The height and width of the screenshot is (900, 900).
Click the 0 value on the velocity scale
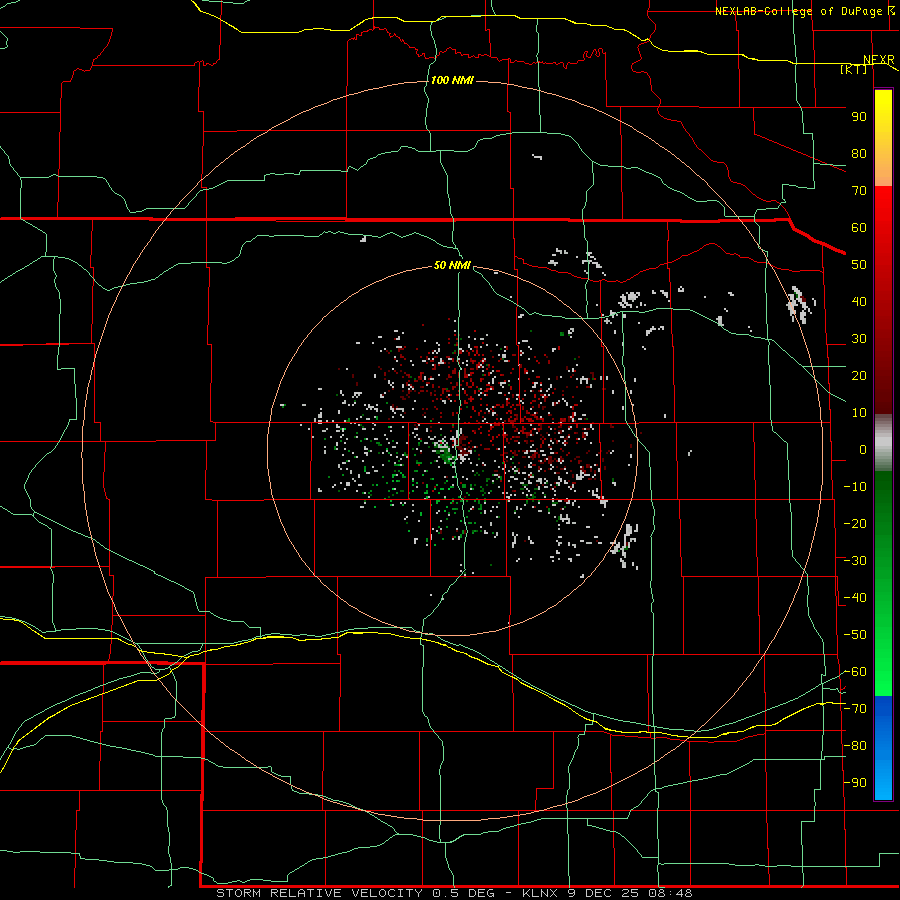click(x=863, y=450)
